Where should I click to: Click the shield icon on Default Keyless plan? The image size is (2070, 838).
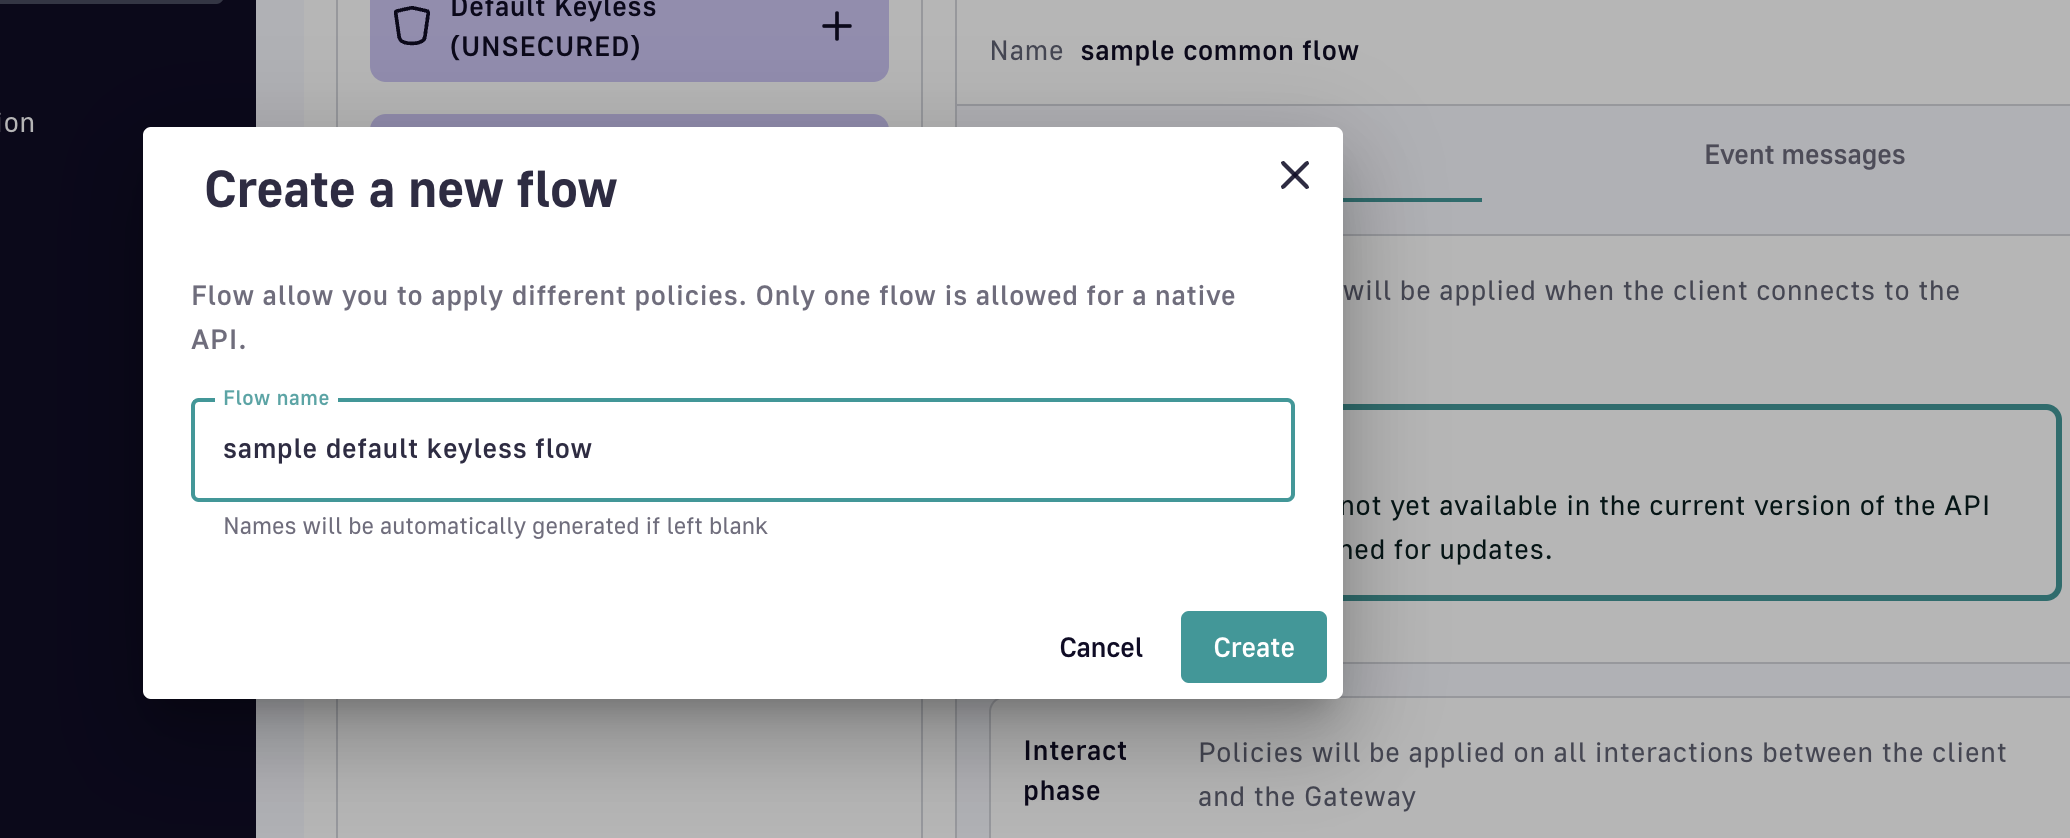tap(411, 26)
